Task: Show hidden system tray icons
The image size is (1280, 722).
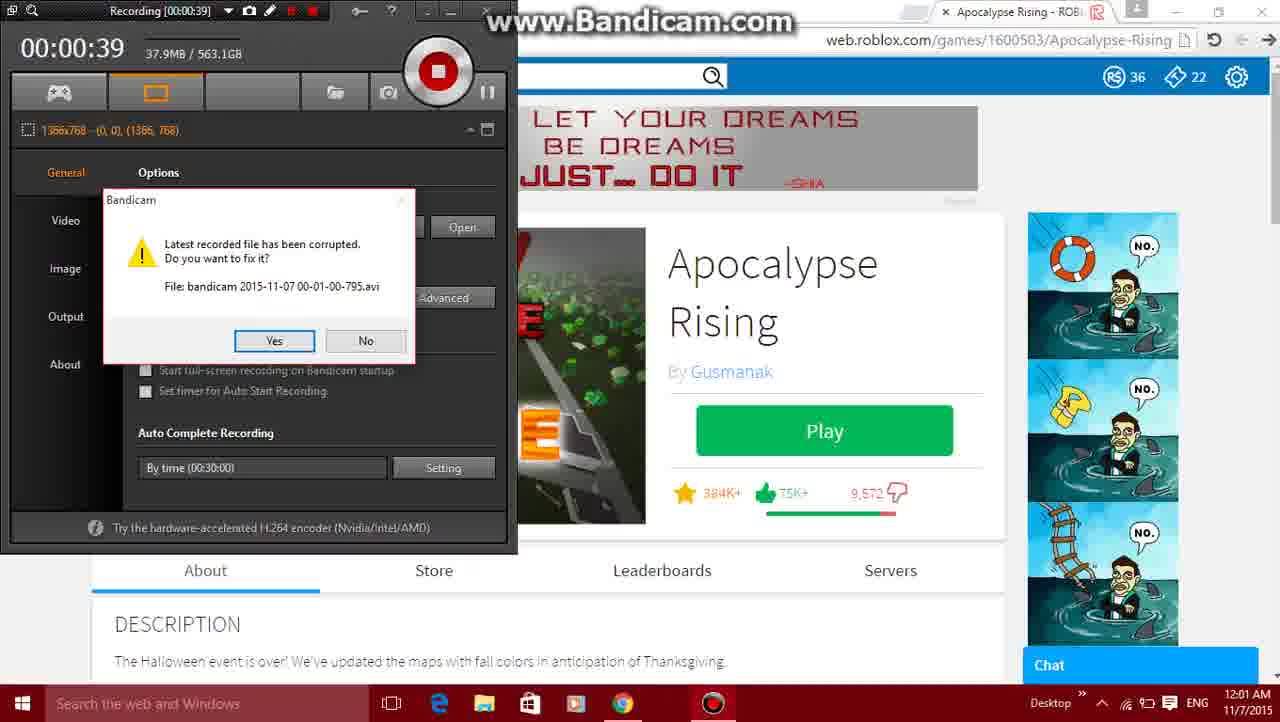Action: tap(1102, 703)
